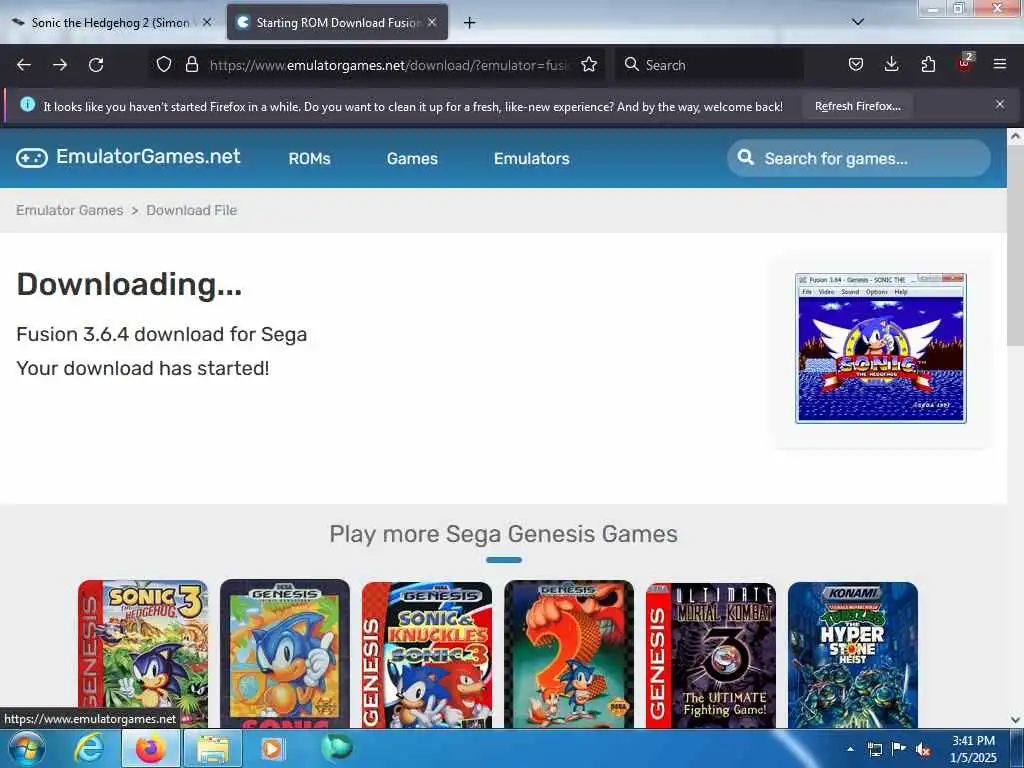This screenshot has width=1024, height=768.
Task: Click 'Fusion 3.6.4 download for Sega' text
Action: click(x=161, y=334)
